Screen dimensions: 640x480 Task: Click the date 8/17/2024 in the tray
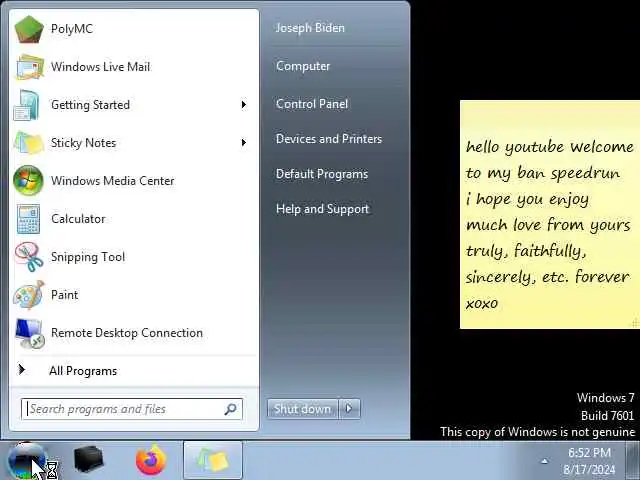(x=589, y=470)
